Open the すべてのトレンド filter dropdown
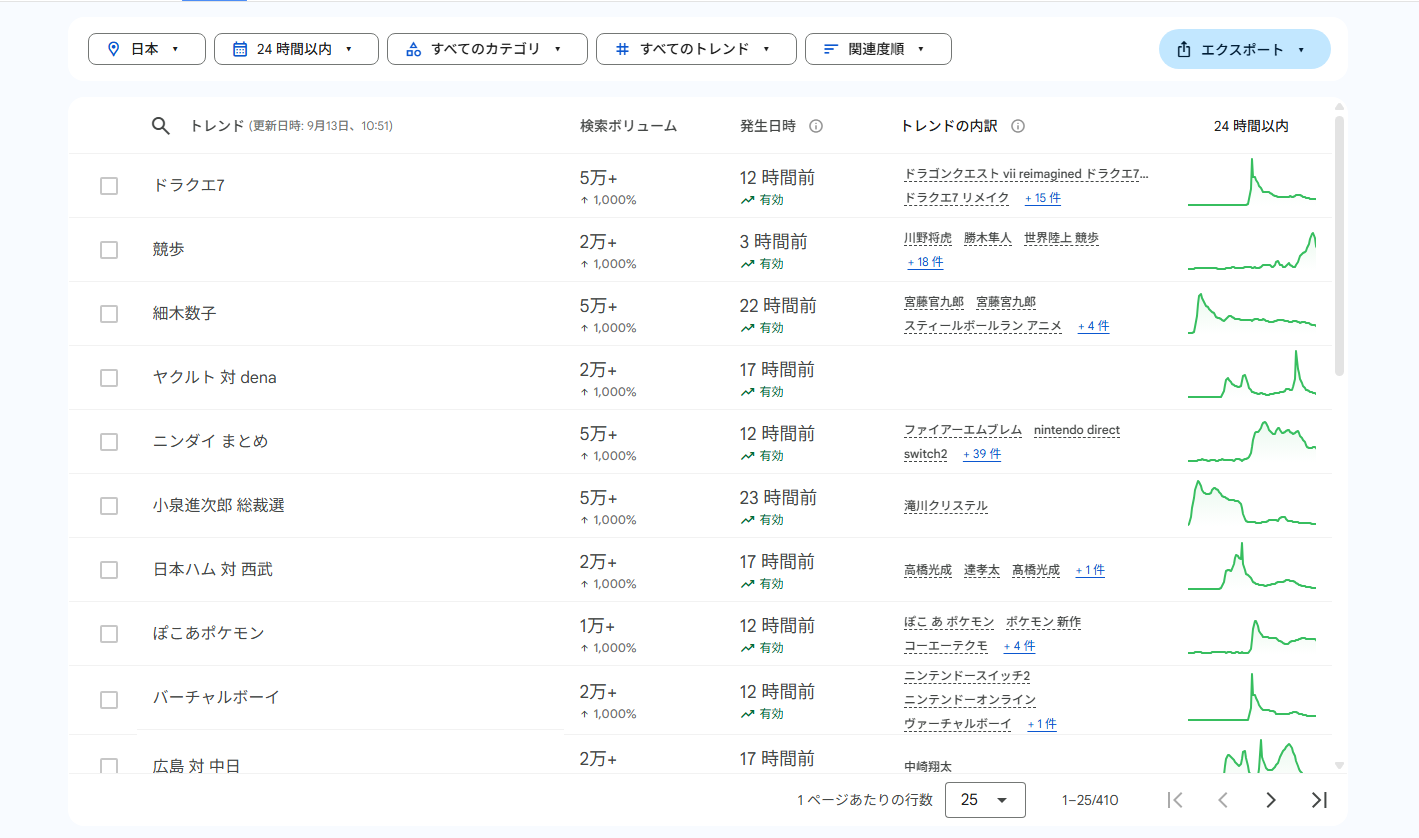The width and height of the screenshot is (1419, 838). click(696, 49)
